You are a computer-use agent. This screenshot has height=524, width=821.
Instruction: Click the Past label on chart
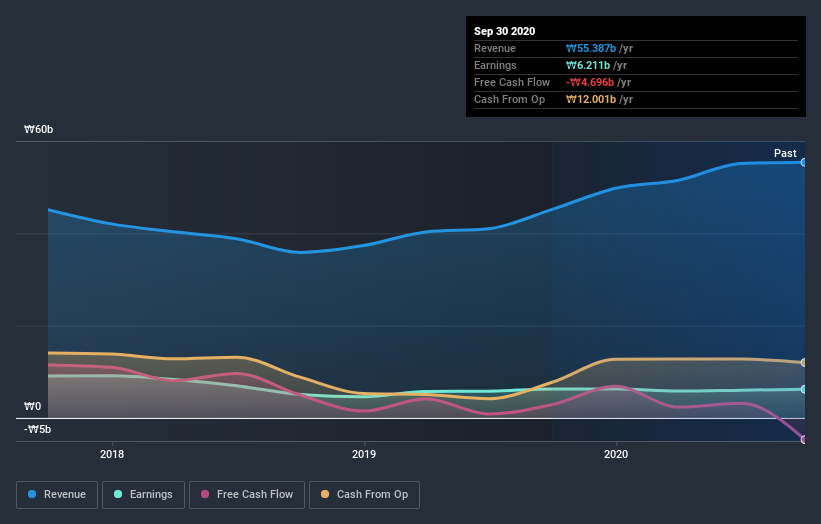pyautogui.click(x=785, y=153)
